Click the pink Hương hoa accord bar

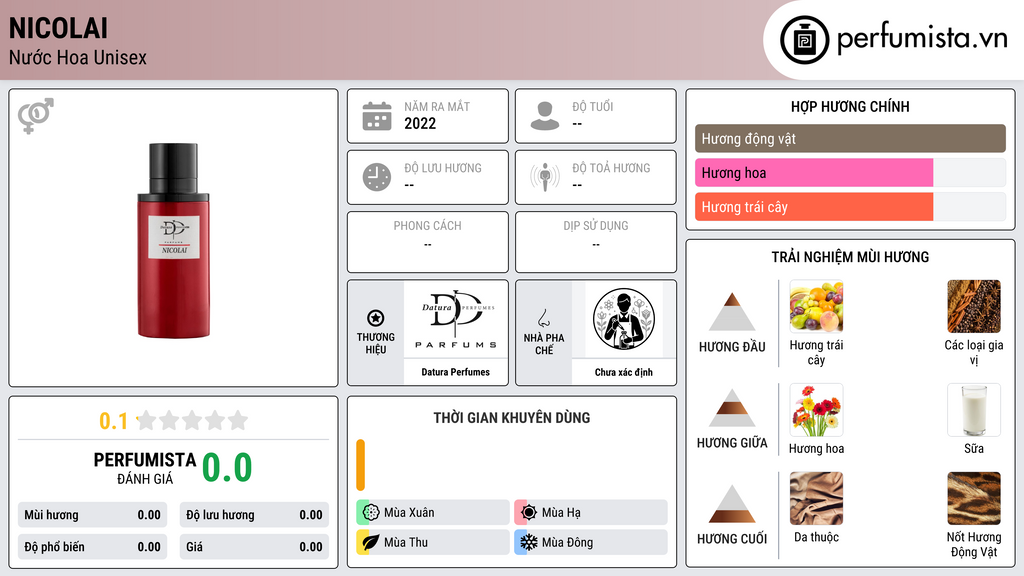point(814,172)
